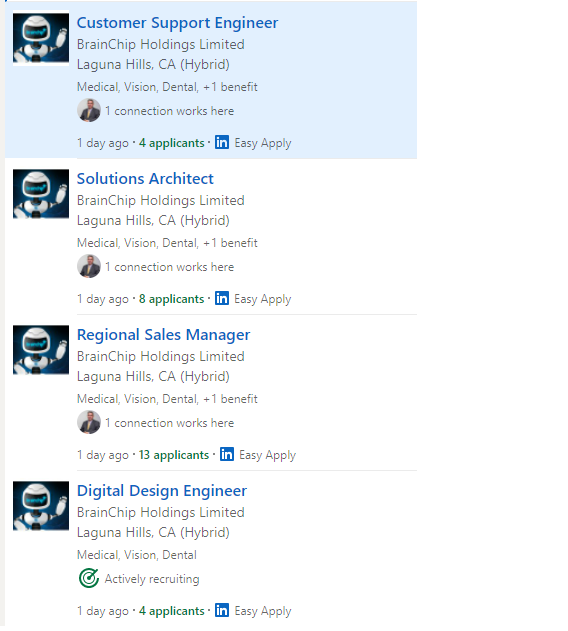Click Easy Apply on Solutions Architect
This screenshot has height=631, width=568.
click(x=263, y=299)
